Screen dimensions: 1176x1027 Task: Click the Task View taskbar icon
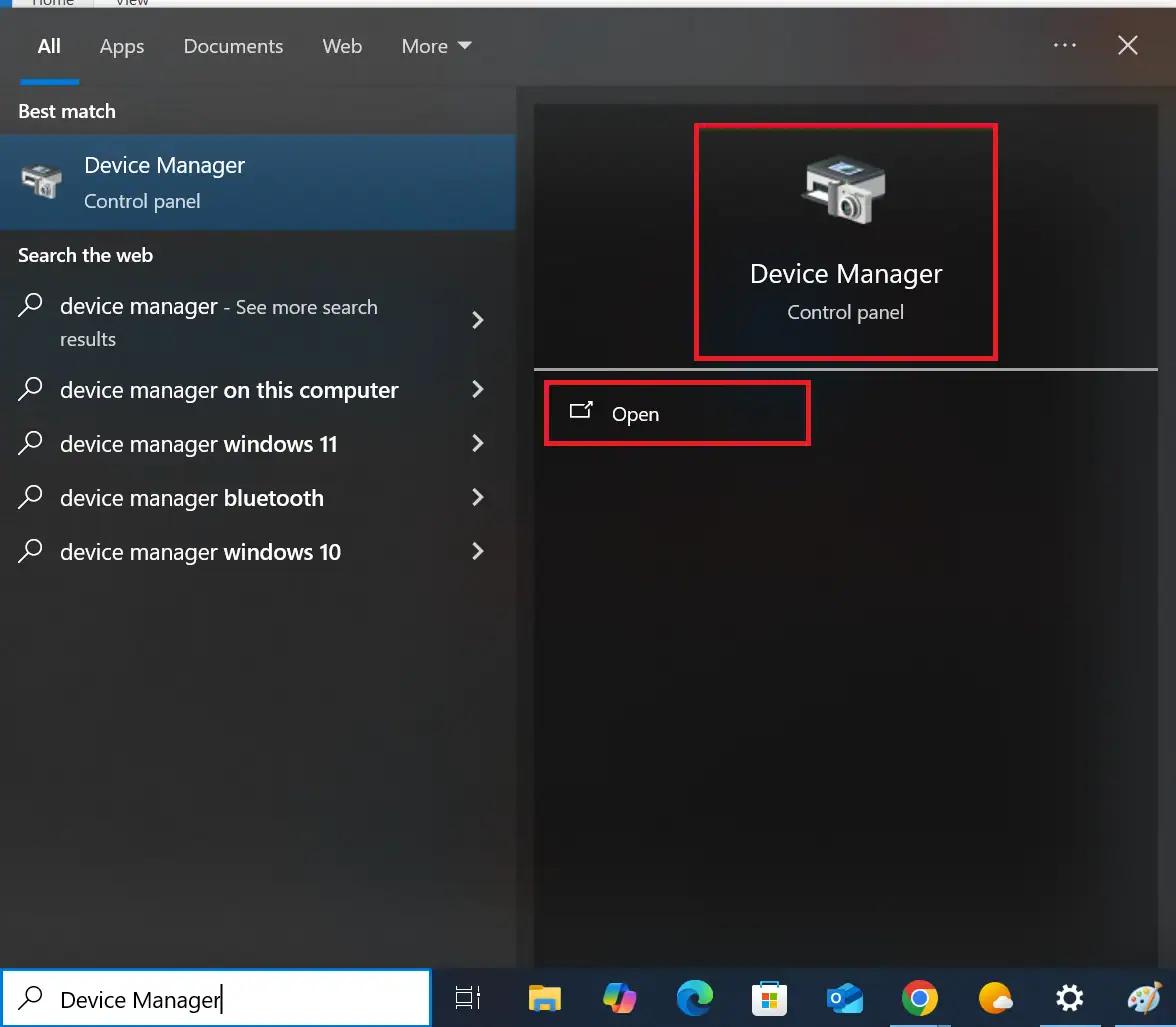coord(468,998)
